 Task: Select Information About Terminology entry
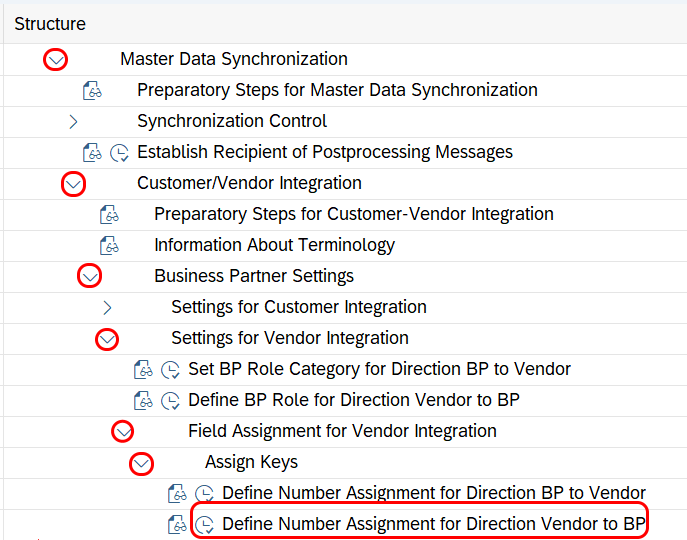[274, 245]
